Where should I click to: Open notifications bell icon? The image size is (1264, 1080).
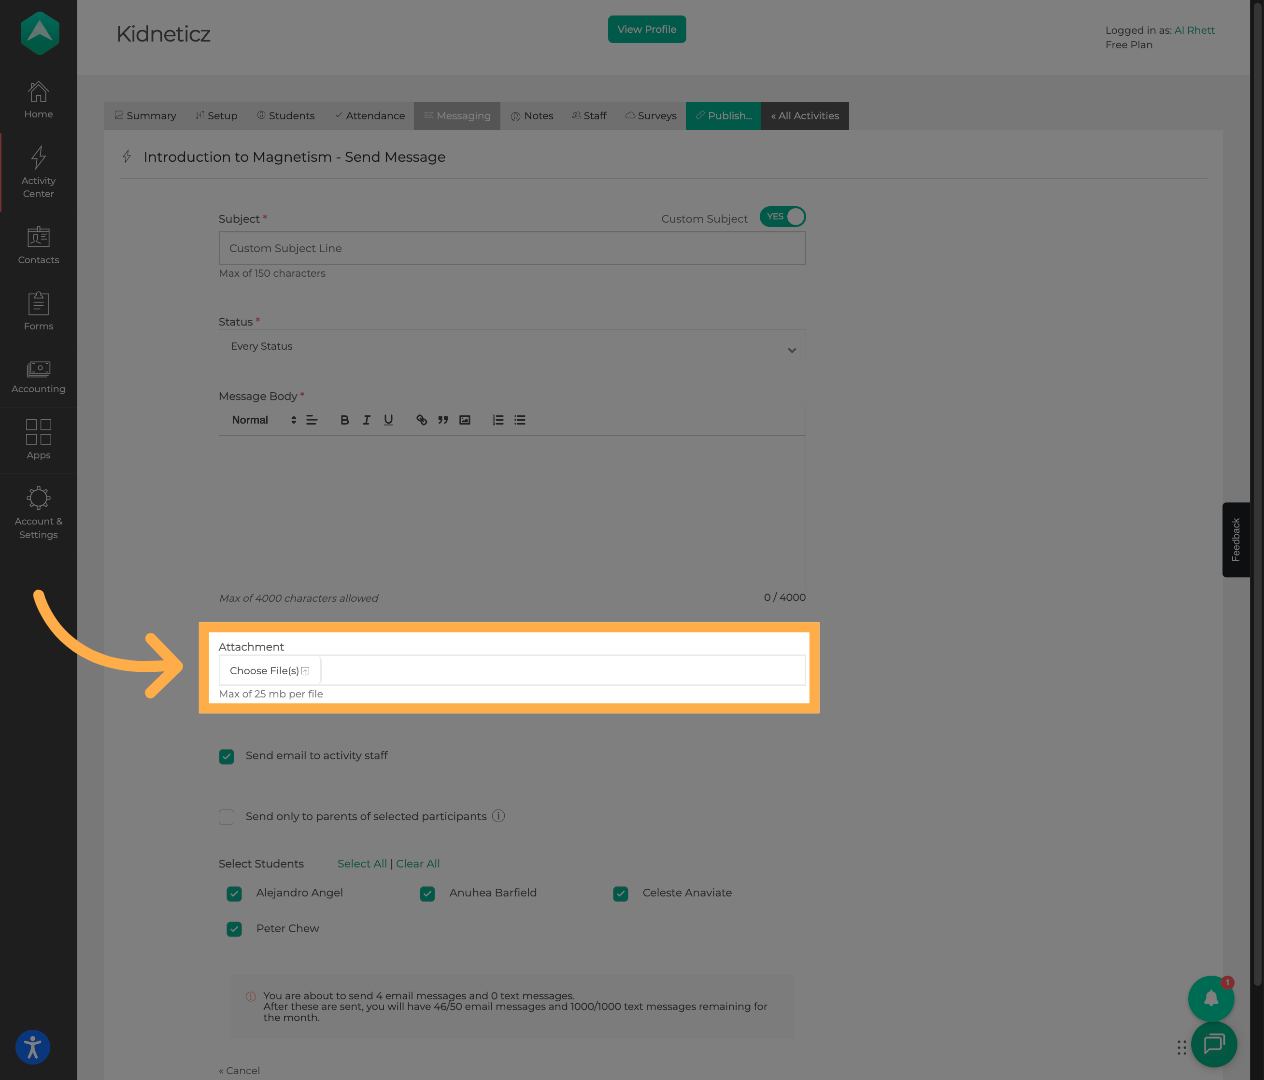(x=1211, y=998)
